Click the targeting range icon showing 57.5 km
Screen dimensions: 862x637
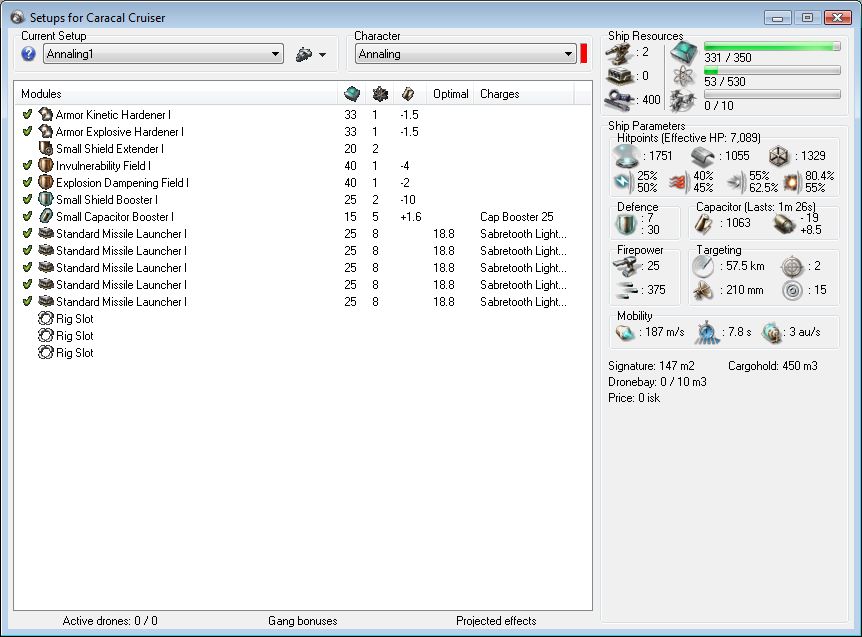[x=703, y=267]
